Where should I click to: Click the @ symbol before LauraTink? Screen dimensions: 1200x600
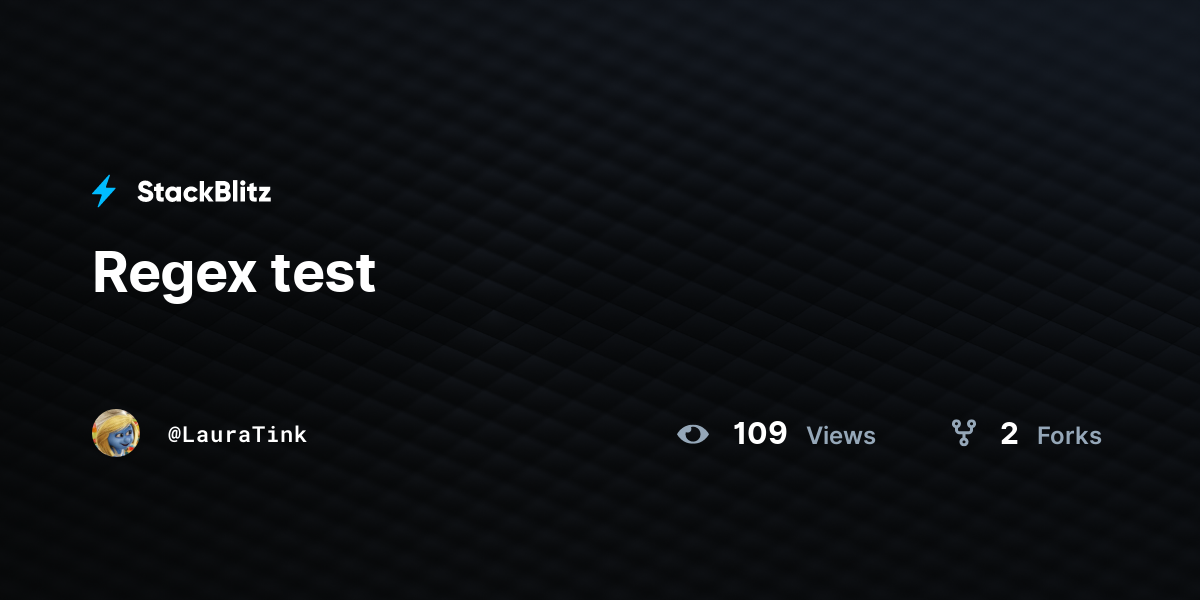coord(174,435)
